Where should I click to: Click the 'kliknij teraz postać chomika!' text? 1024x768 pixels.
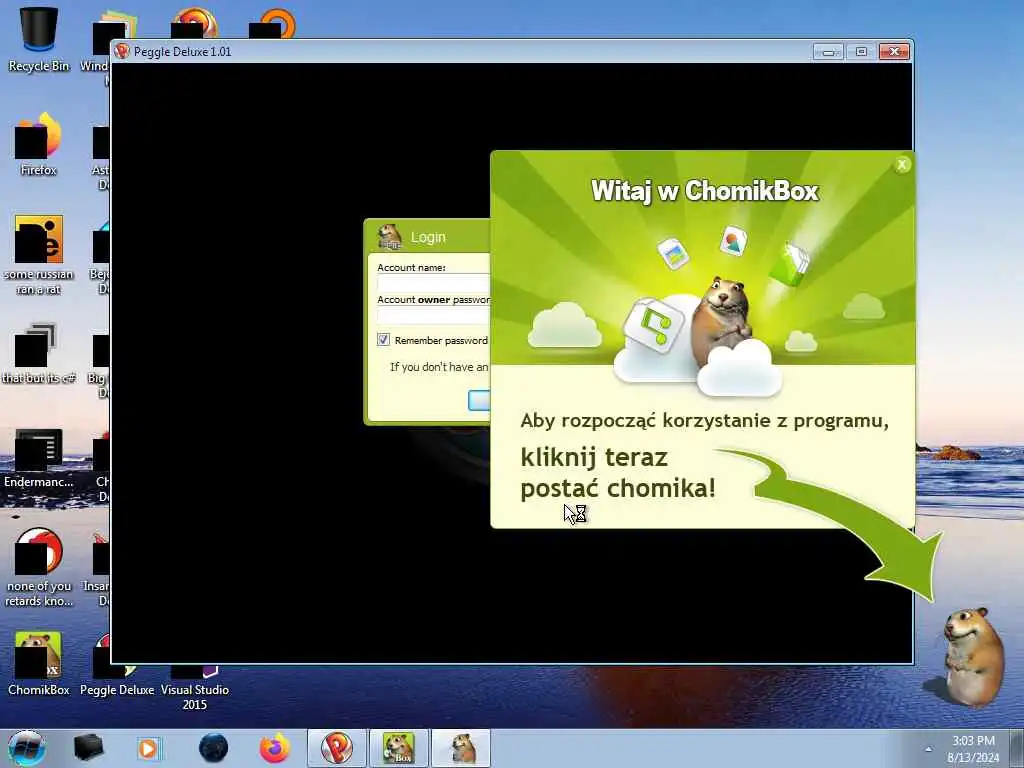tap(618, 472)
